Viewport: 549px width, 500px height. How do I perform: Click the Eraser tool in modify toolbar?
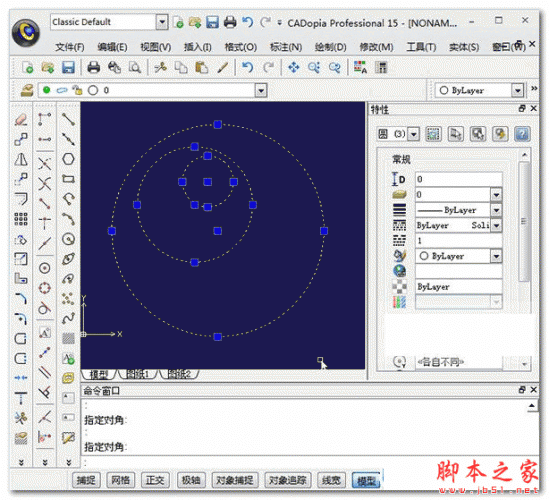point(21,120)
